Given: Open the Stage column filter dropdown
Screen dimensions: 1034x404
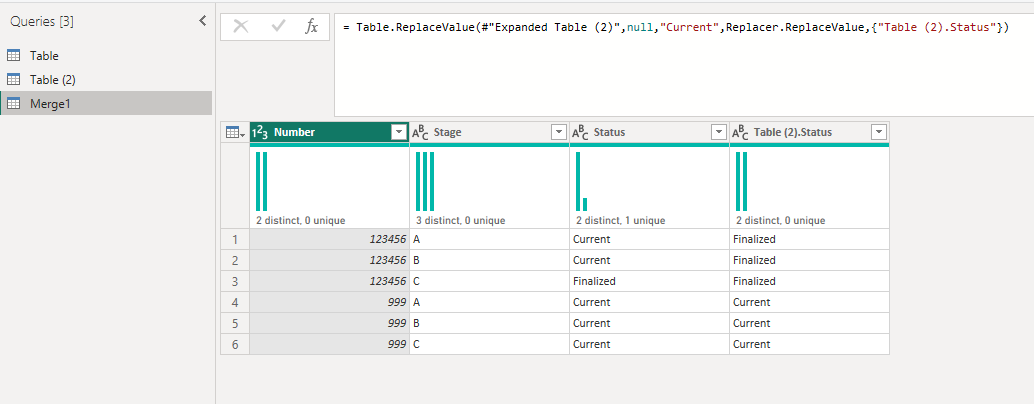Looking at the screenshot, I should (x=559, y=132).
